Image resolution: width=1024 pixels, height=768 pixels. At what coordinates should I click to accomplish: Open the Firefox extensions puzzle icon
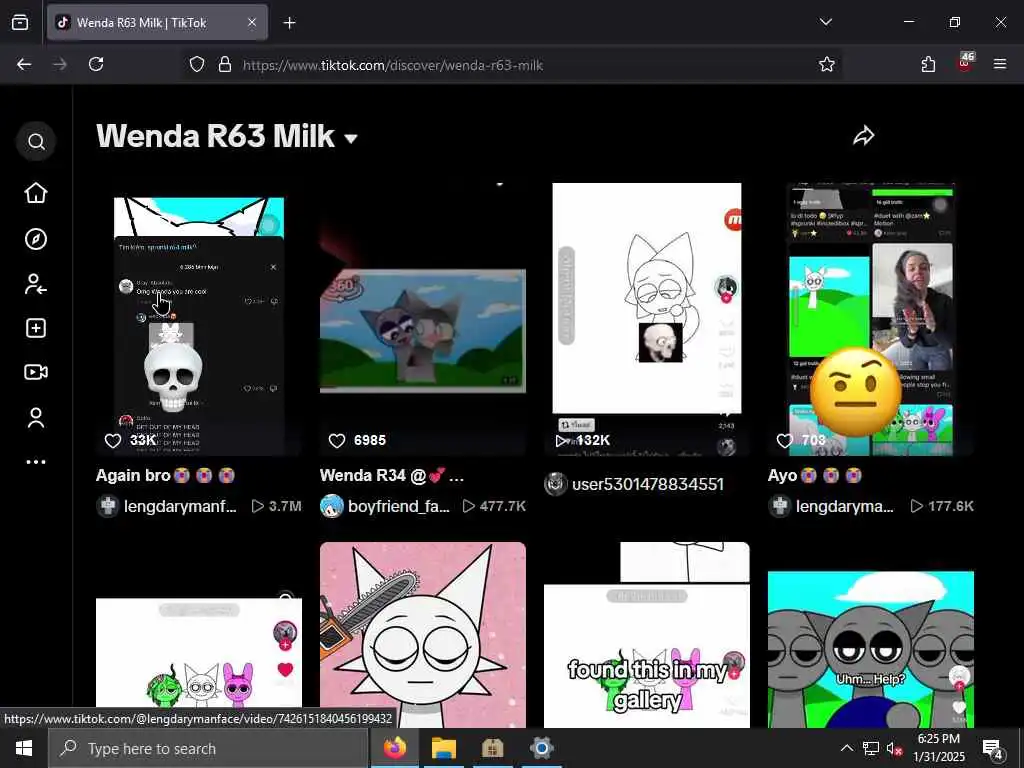928,64
